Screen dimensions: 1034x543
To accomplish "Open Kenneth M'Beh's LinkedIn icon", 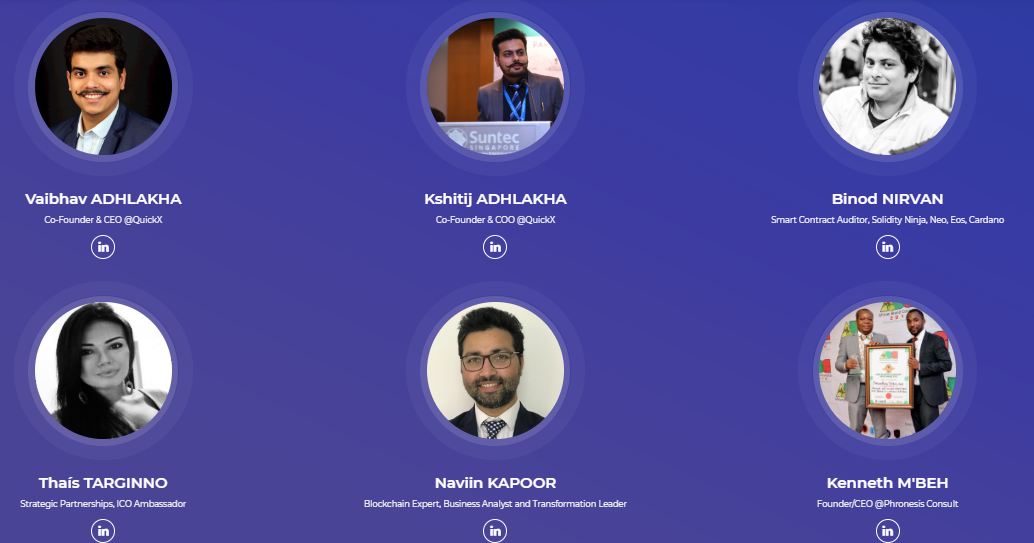I will 888,530.
